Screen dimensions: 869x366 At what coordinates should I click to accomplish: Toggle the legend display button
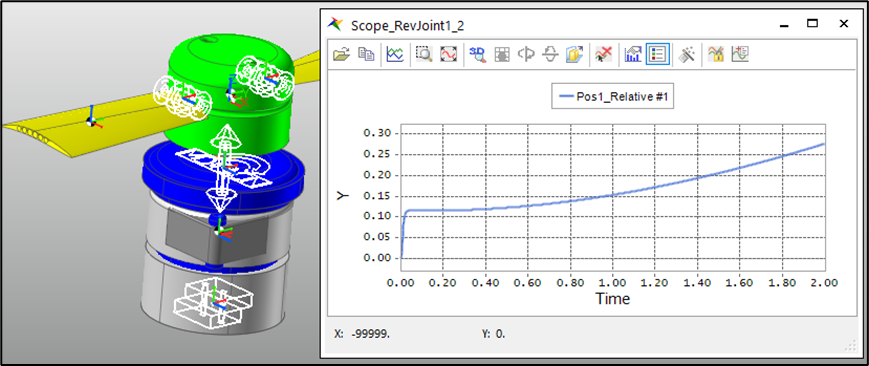tap(658, 54)
